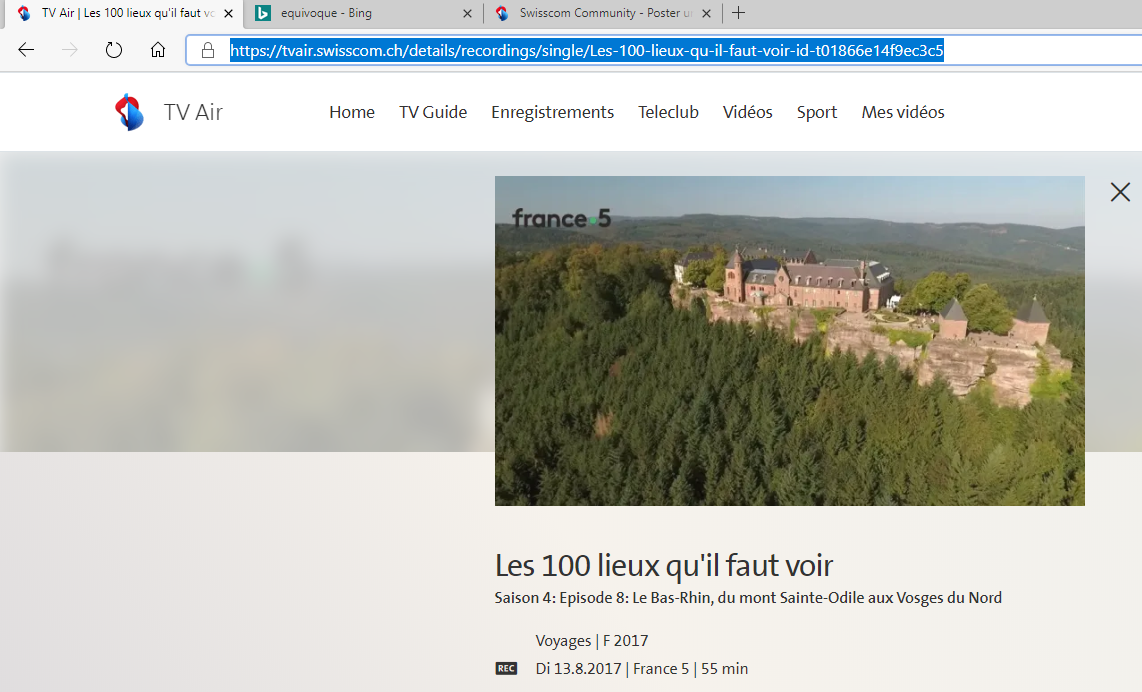Open the TV Guide section
Screen dimensions: 1142x692
coord(433,112)
